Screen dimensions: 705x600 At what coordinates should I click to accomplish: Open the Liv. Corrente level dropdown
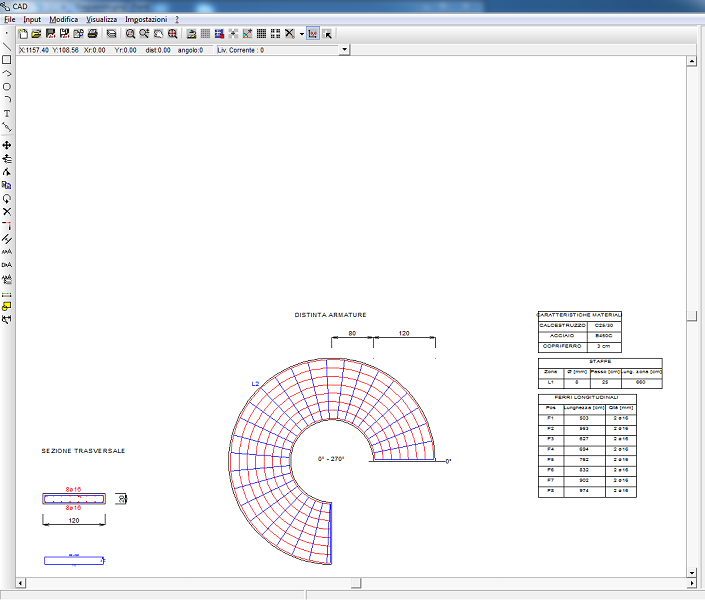pyautogui.click(x=344, y=49)
